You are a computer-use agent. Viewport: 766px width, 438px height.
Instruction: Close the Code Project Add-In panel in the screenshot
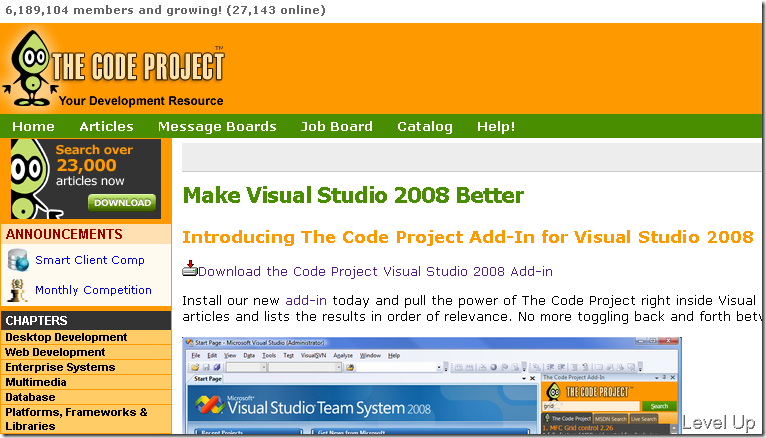coord(673,377)
